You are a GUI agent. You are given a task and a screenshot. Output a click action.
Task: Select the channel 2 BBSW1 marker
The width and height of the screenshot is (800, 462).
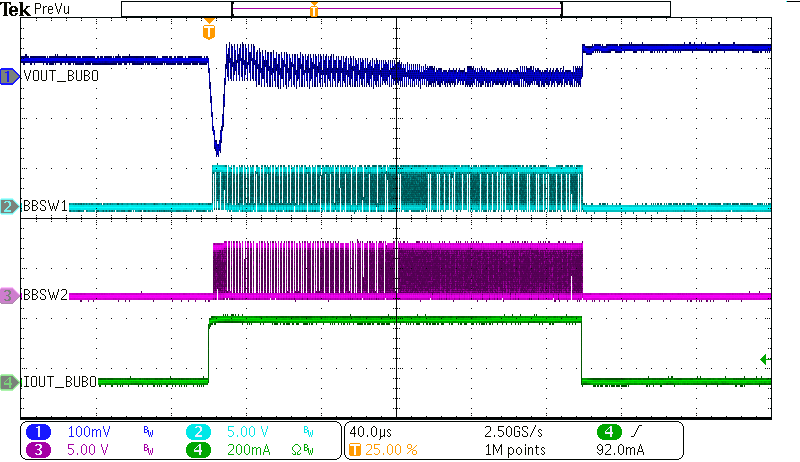pos(9,207)
